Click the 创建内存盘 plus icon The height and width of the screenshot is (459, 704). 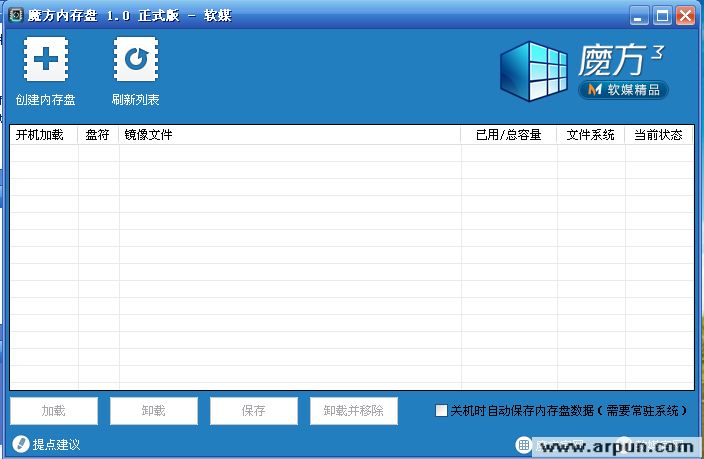[x=46, y=59]
